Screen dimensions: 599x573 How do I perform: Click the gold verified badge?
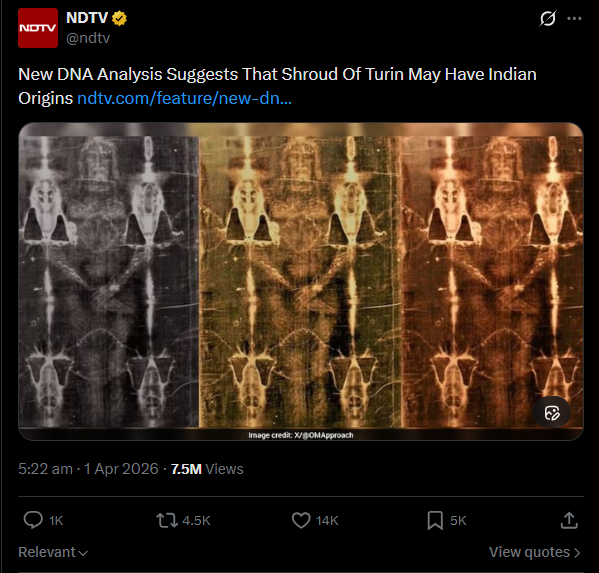[x=119, y=18]
